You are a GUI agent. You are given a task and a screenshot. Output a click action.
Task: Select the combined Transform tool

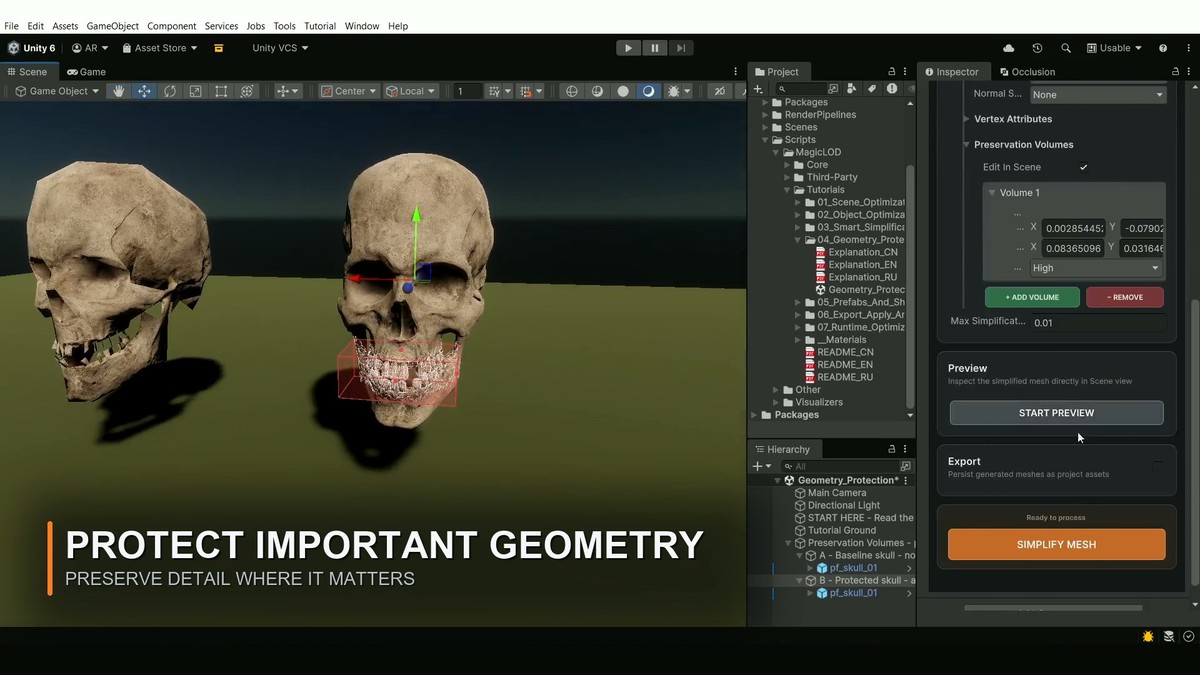(x=247, y=91)
